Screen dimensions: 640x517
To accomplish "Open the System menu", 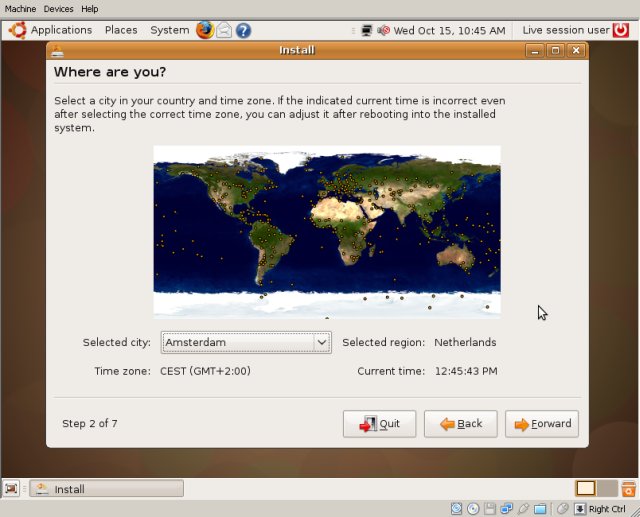I will click(169, 30).
